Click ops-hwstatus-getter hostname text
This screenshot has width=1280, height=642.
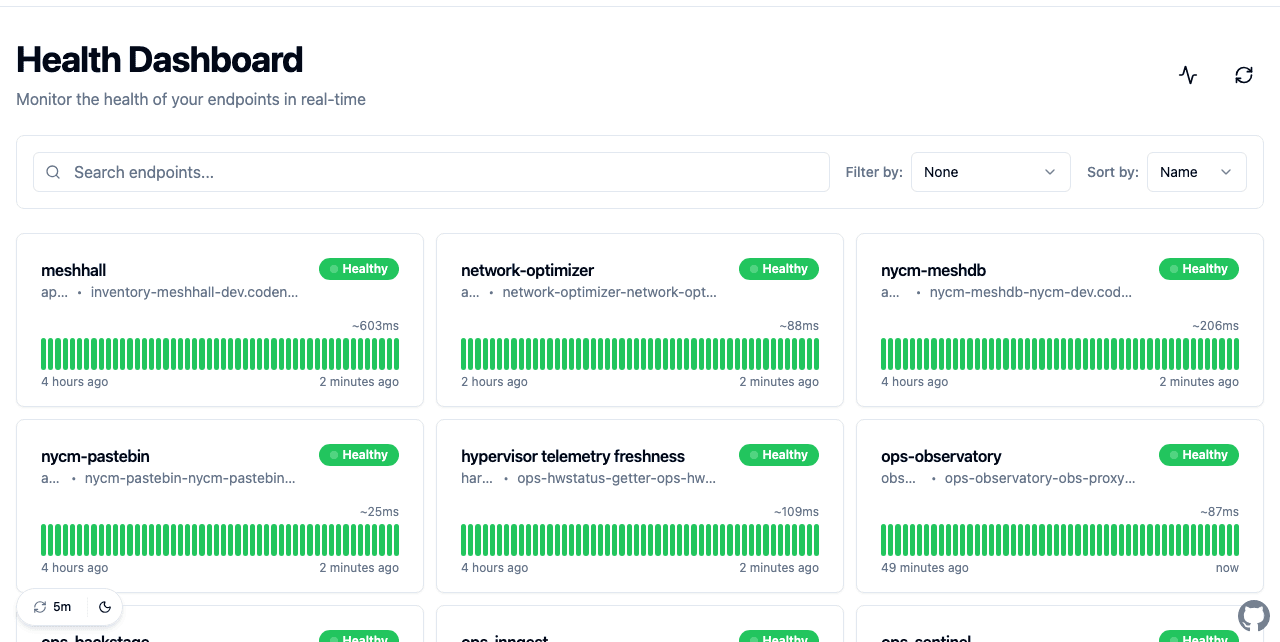pos(617,478)
